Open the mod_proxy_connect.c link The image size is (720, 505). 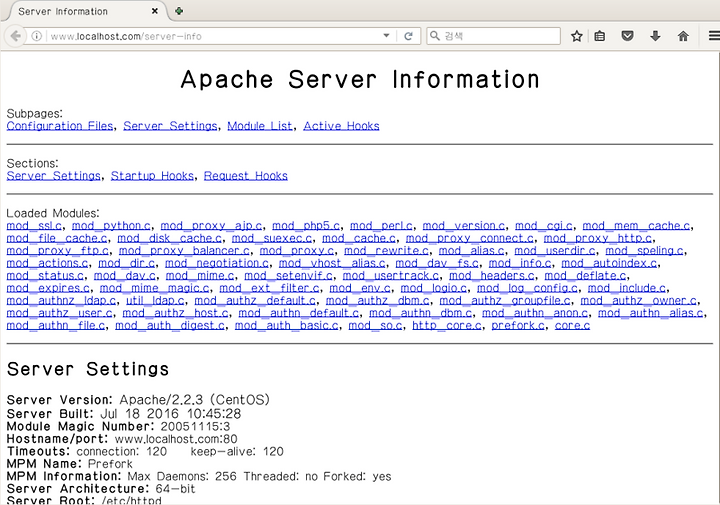470,238
